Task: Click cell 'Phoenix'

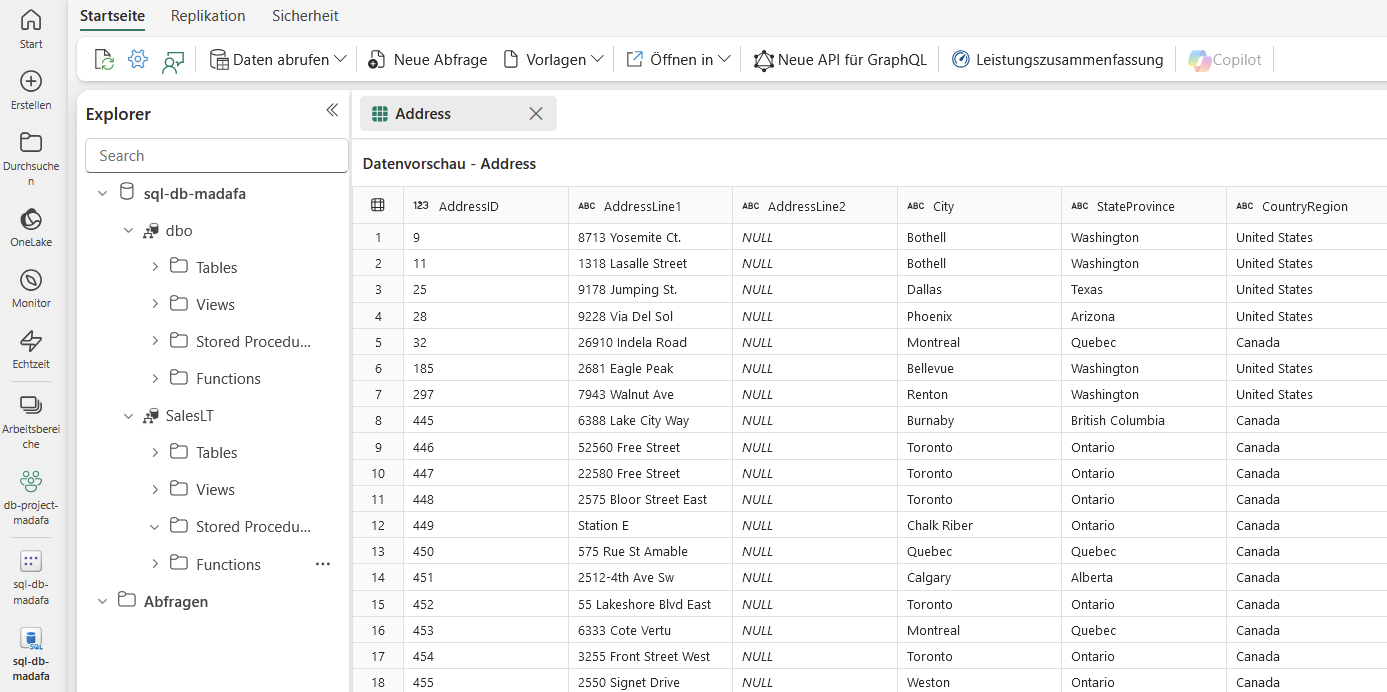Action: point(980,316)
